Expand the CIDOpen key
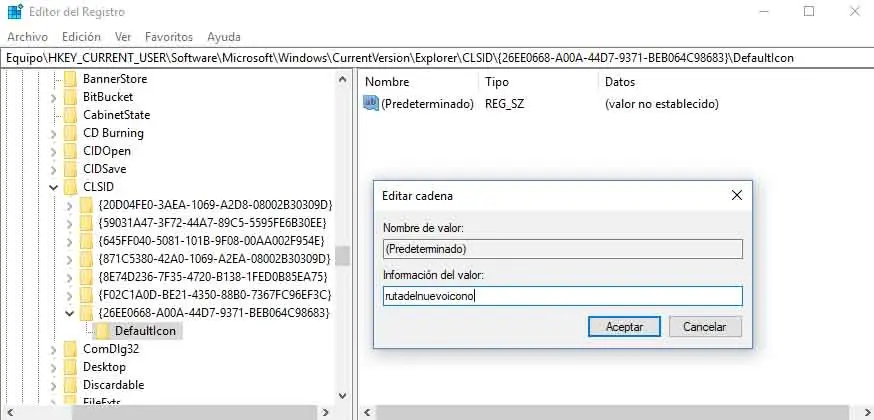Viewport: 874px width, 420px height. click(x=54, y=152)
